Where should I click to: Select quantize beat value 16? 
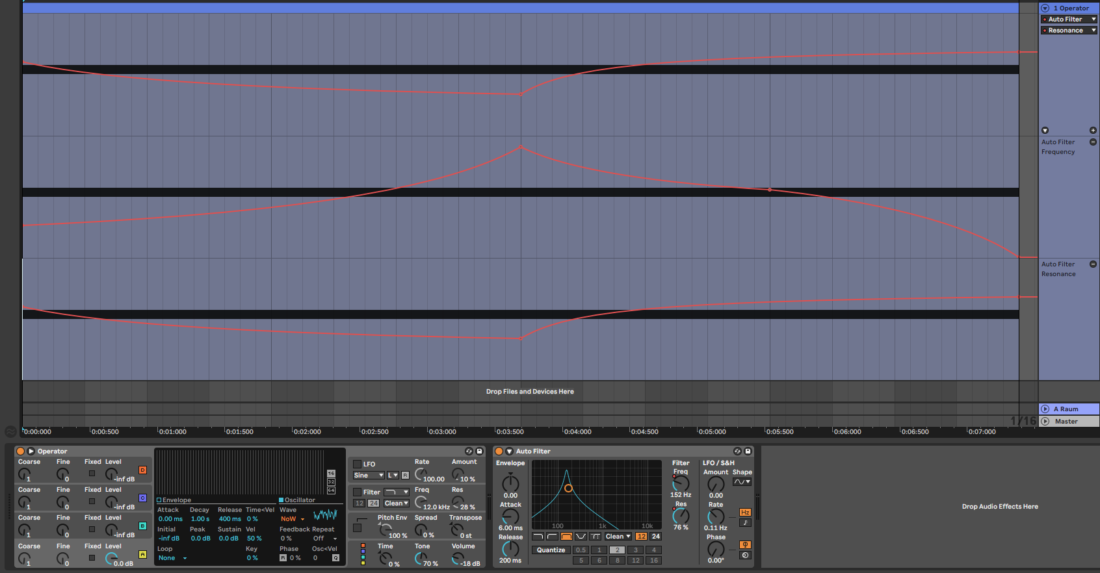tap(654, 560)
